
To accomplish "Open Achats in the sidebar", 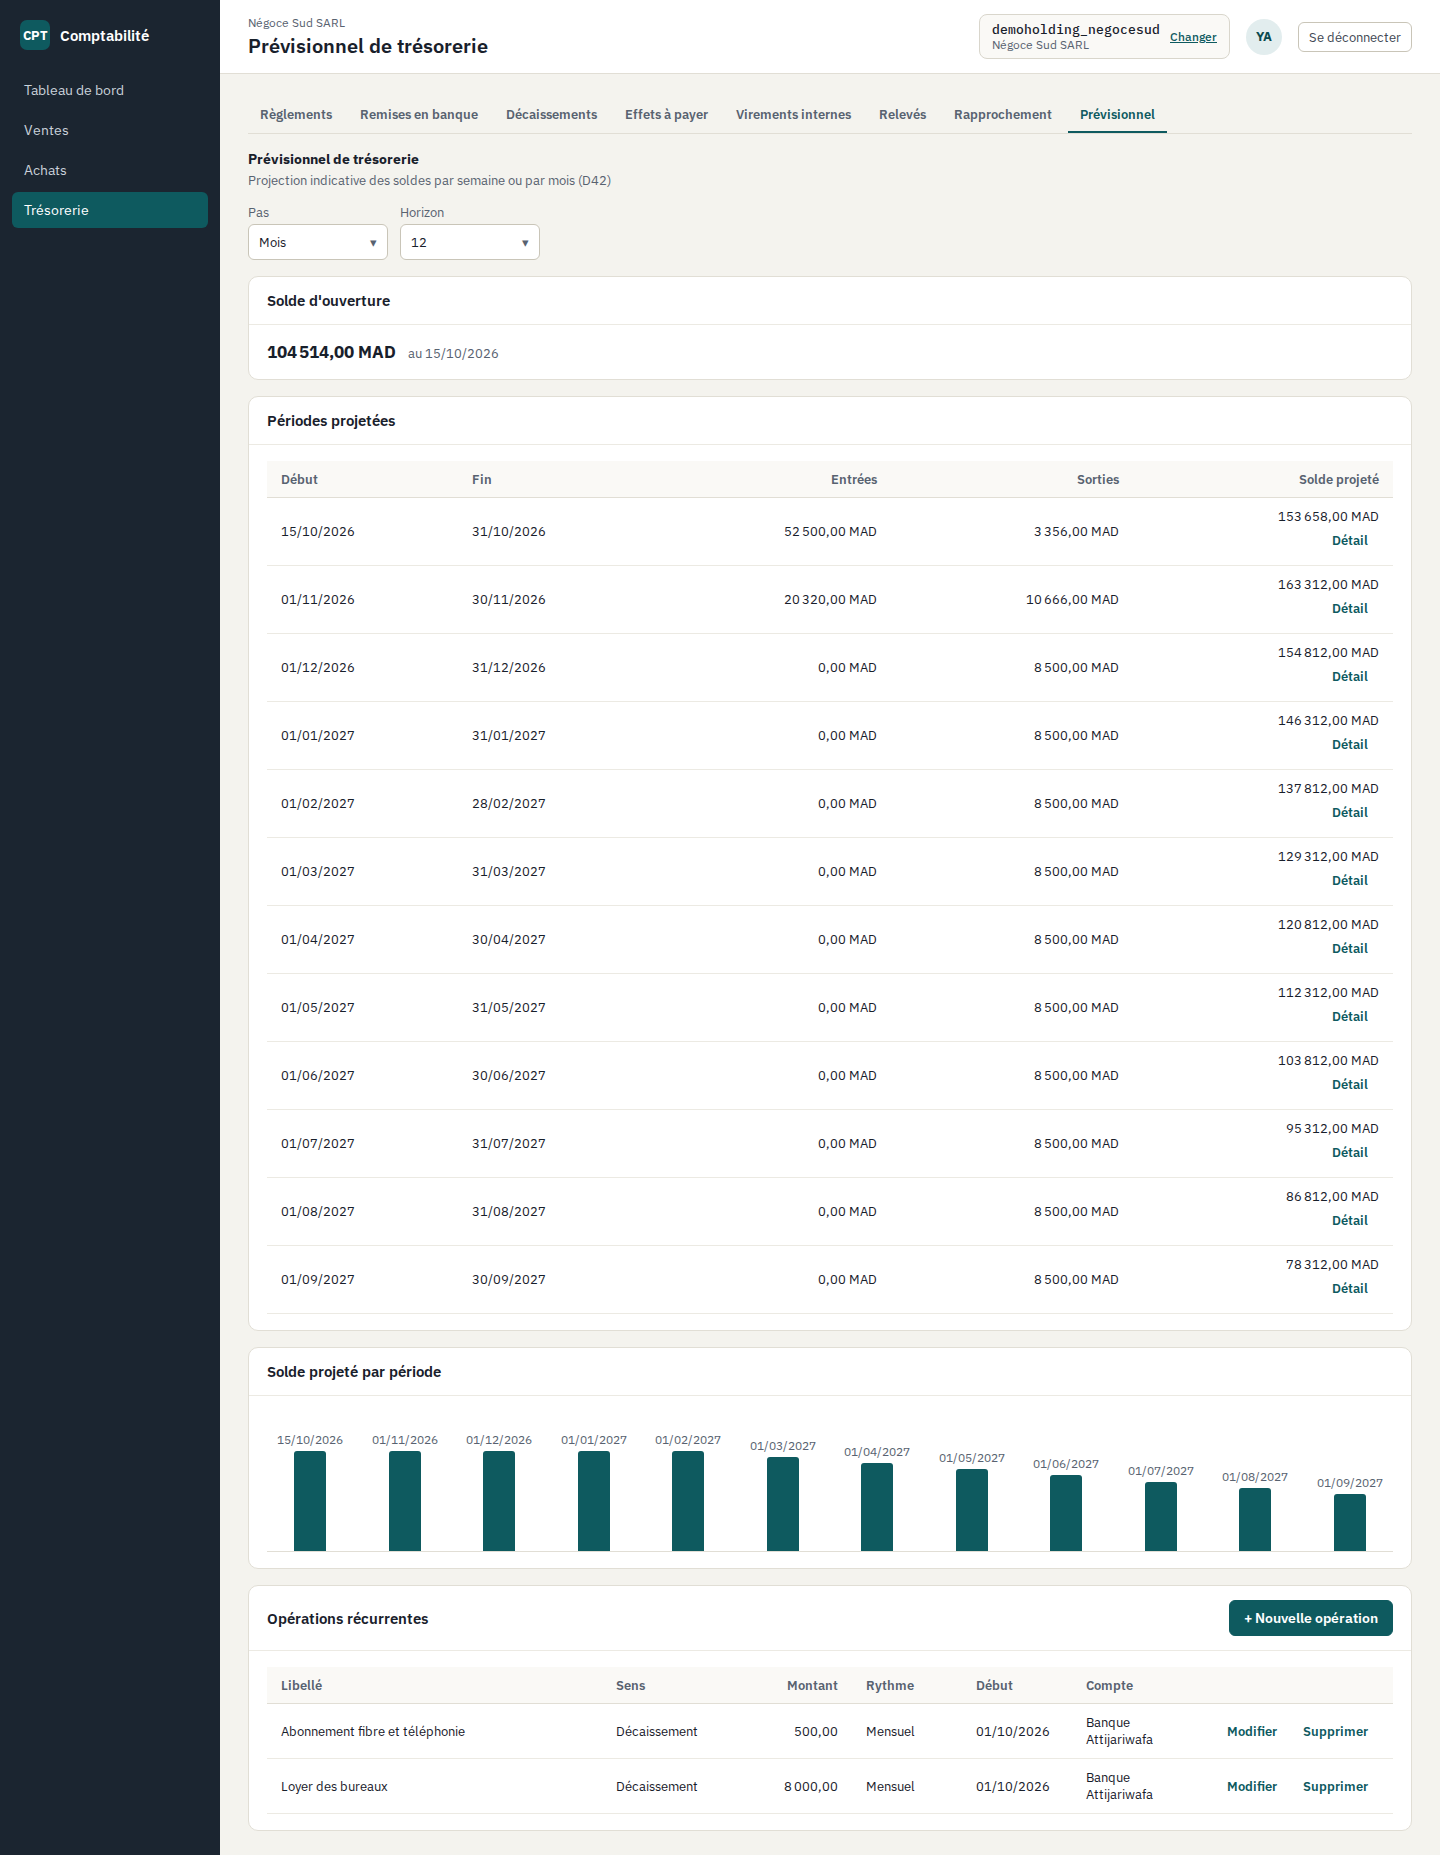I will 110,170.
